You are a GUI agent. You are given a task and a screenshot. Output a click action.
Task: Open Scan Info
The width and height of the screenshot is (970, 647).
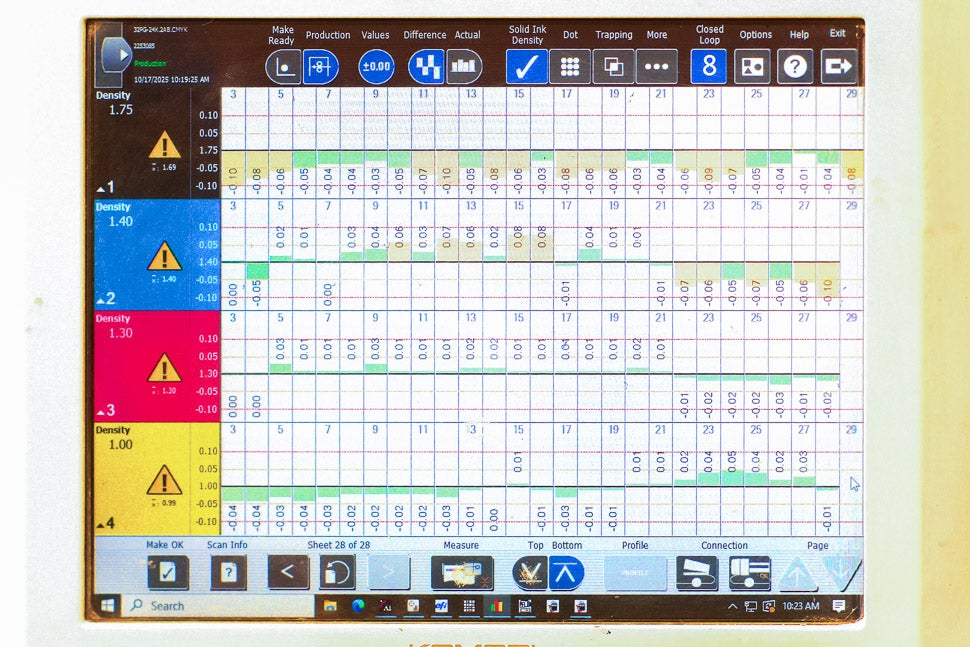tap(229, 573)
